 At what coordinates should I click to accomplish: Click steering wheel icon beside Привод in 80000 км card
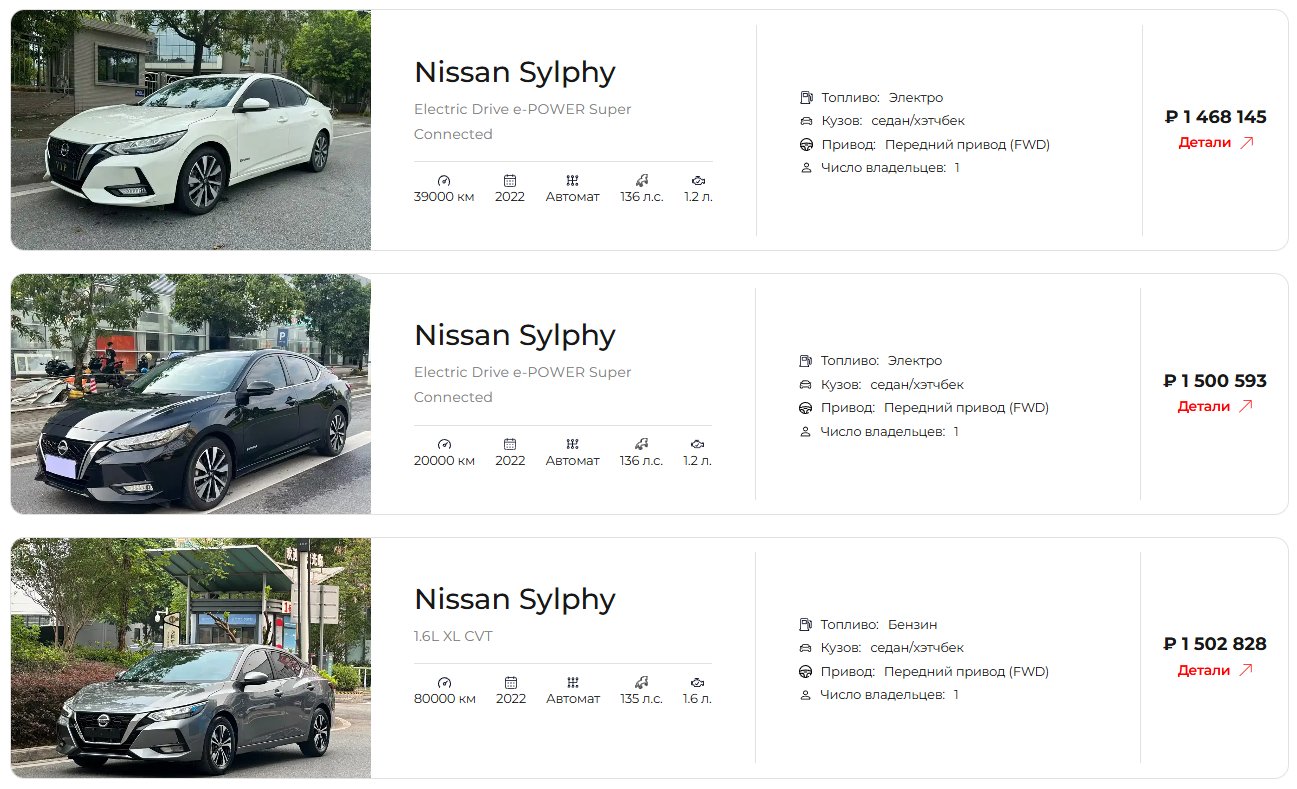[805, 672]
